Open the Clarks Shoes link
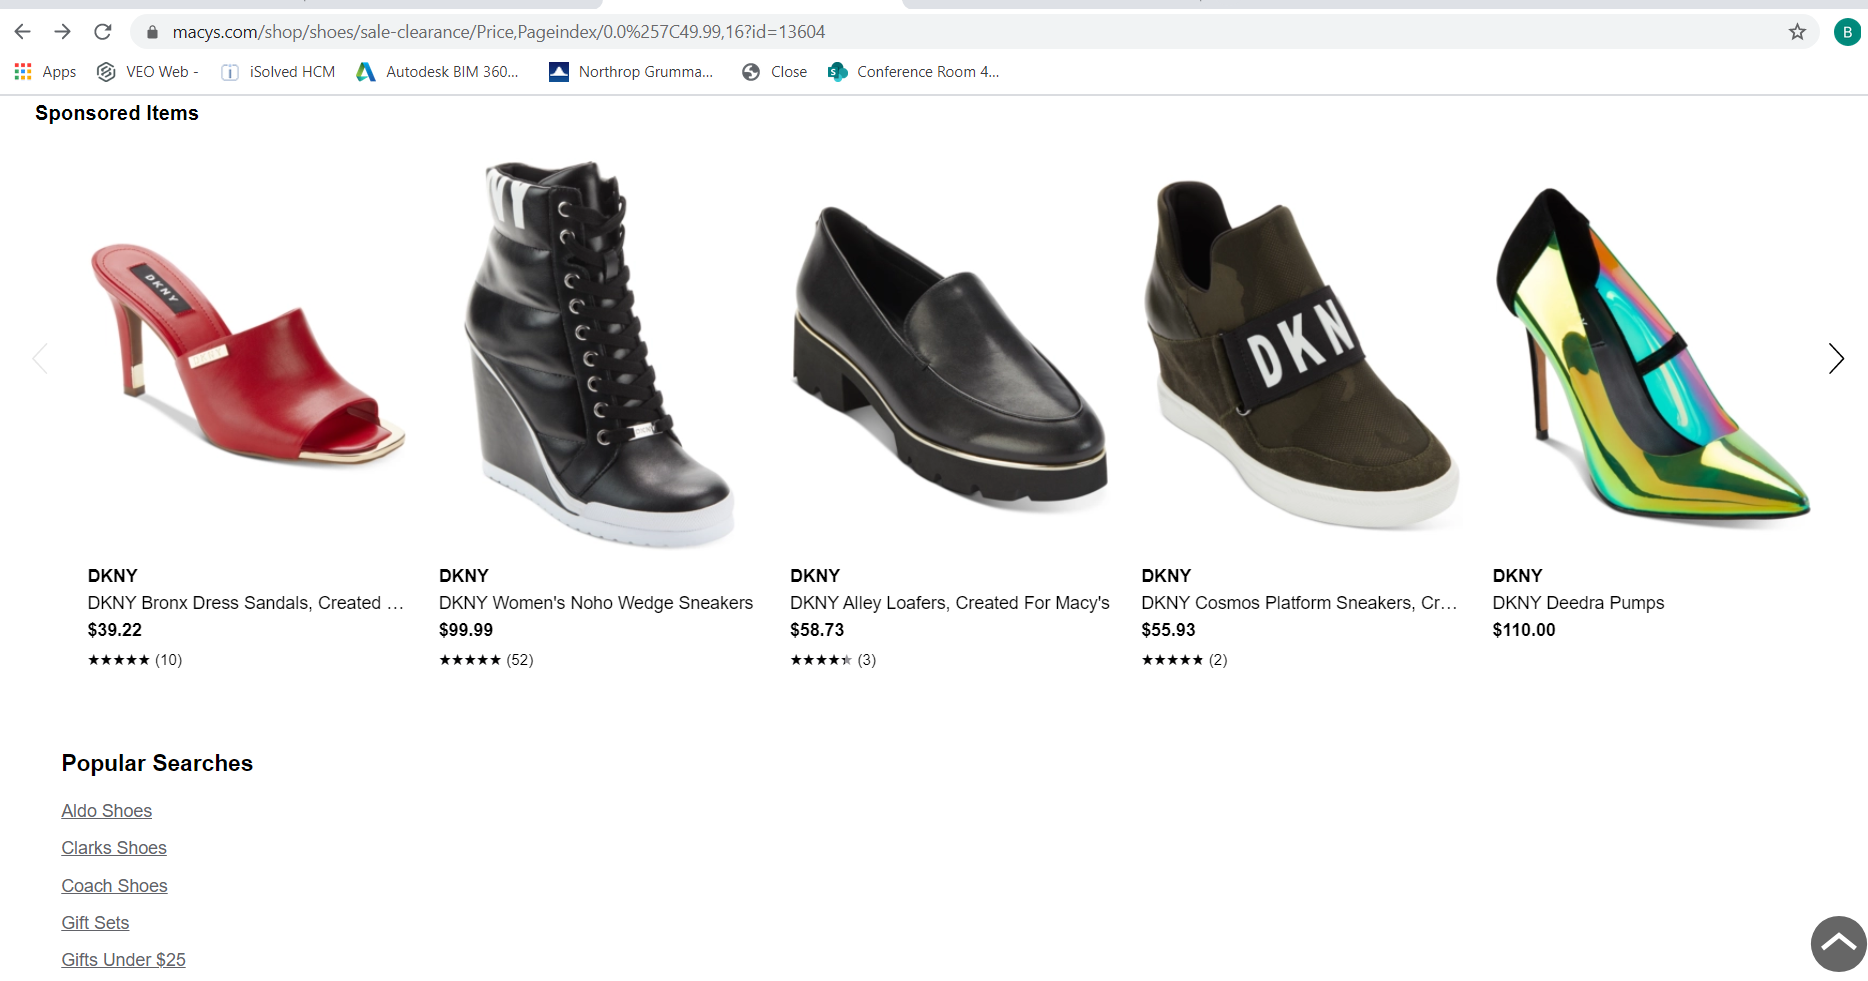The width and height of the screenshot is (1868, 981). pos(114,848)
